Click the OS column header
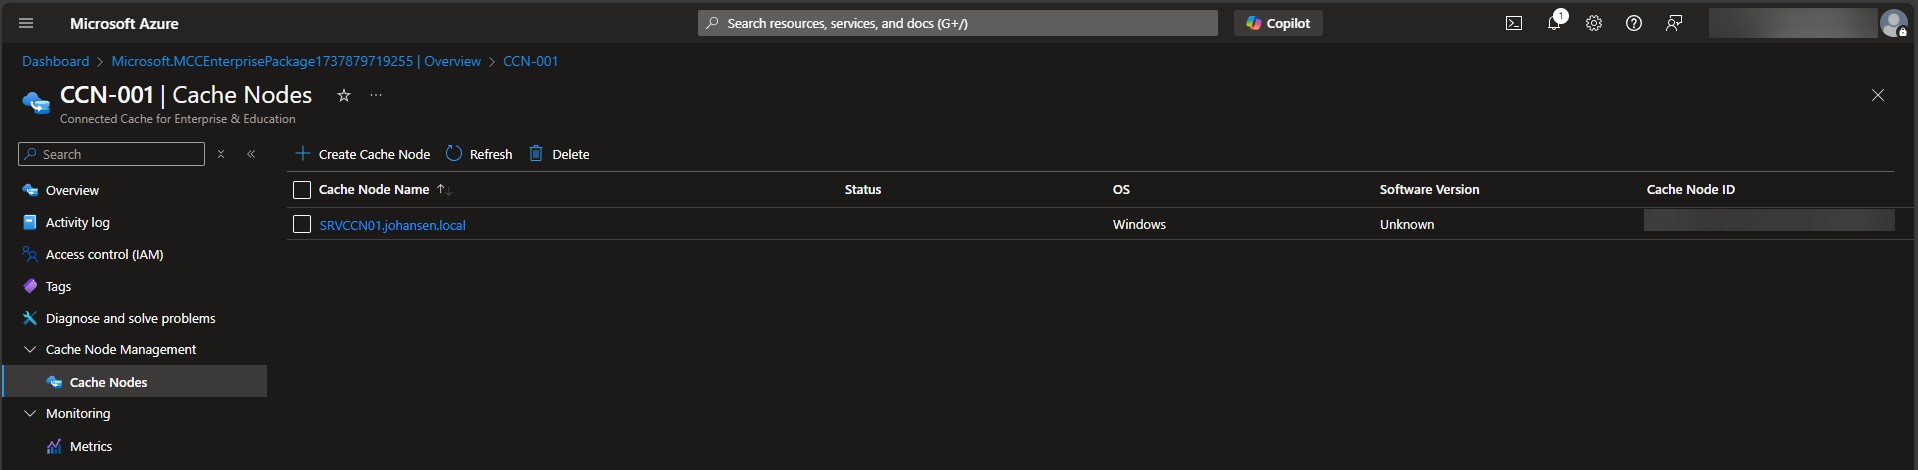This screenshot has width=1918, height=470. pyautogui.click(x=1121, y=189)
